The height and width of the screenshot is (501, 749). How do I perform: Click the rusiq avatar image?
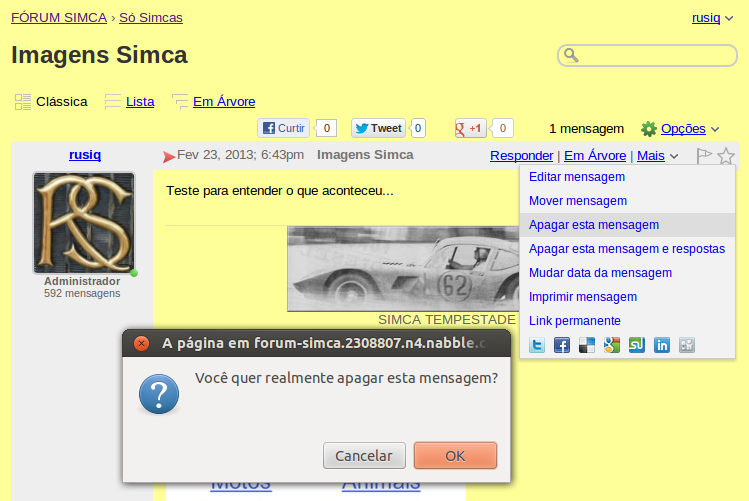click(x=84, y=223)
